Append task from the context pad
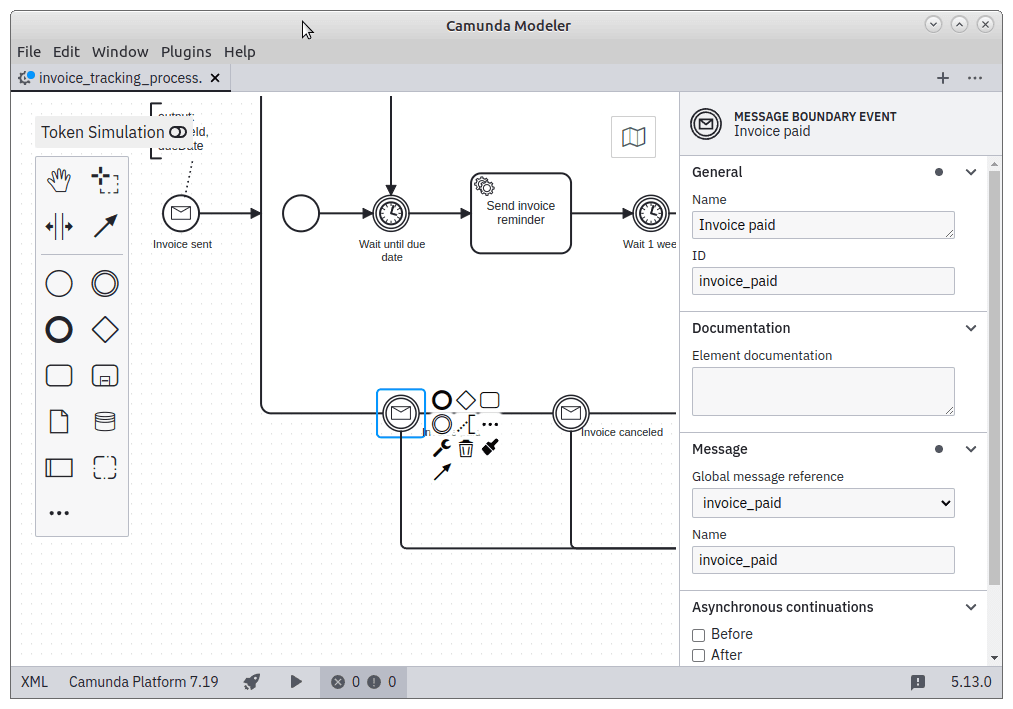 [x=490, y=400]
